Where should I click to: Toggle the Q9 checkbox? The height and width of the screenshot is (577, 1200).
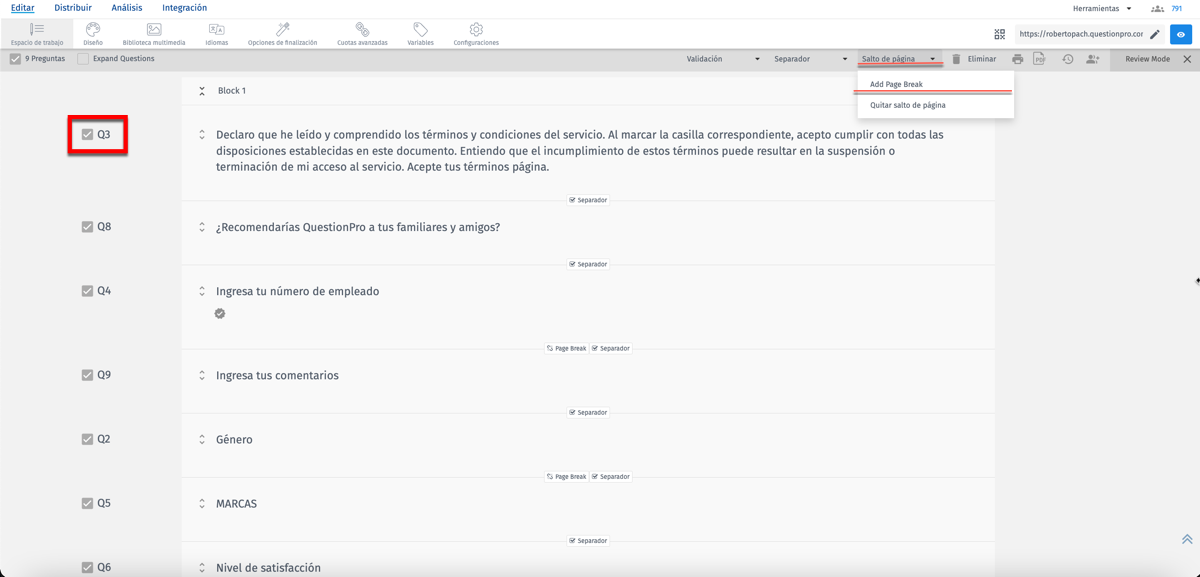(x=87, y=375)
